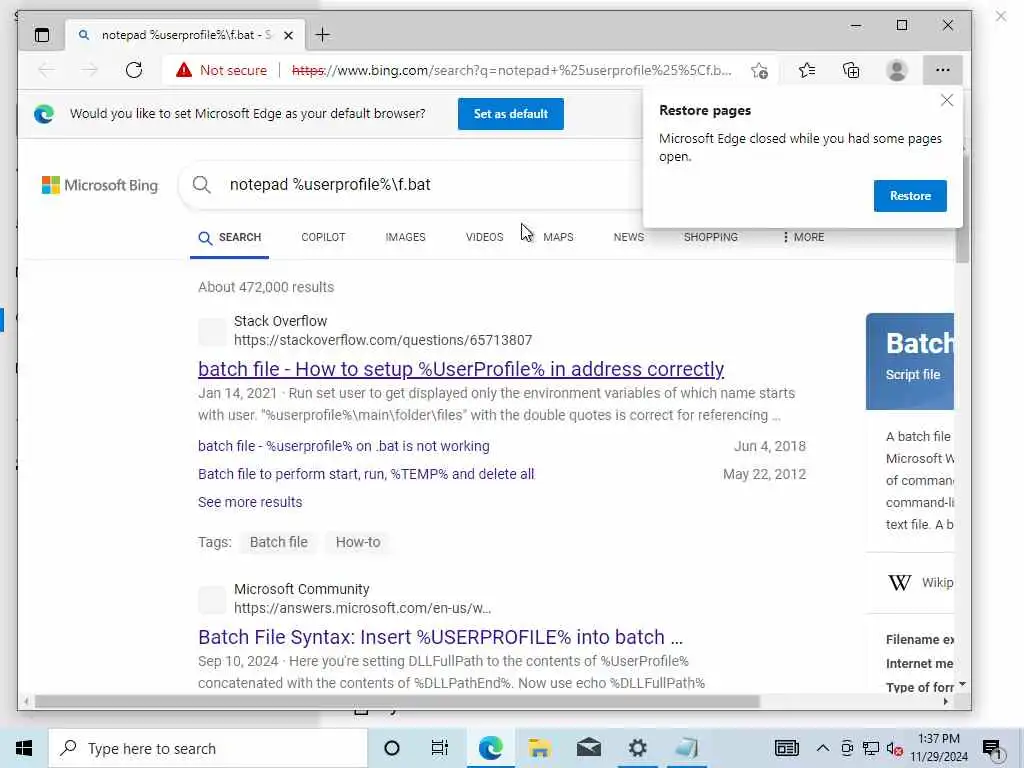
Task: Click the scroll down arrow
Action: (x=962, y=684)
